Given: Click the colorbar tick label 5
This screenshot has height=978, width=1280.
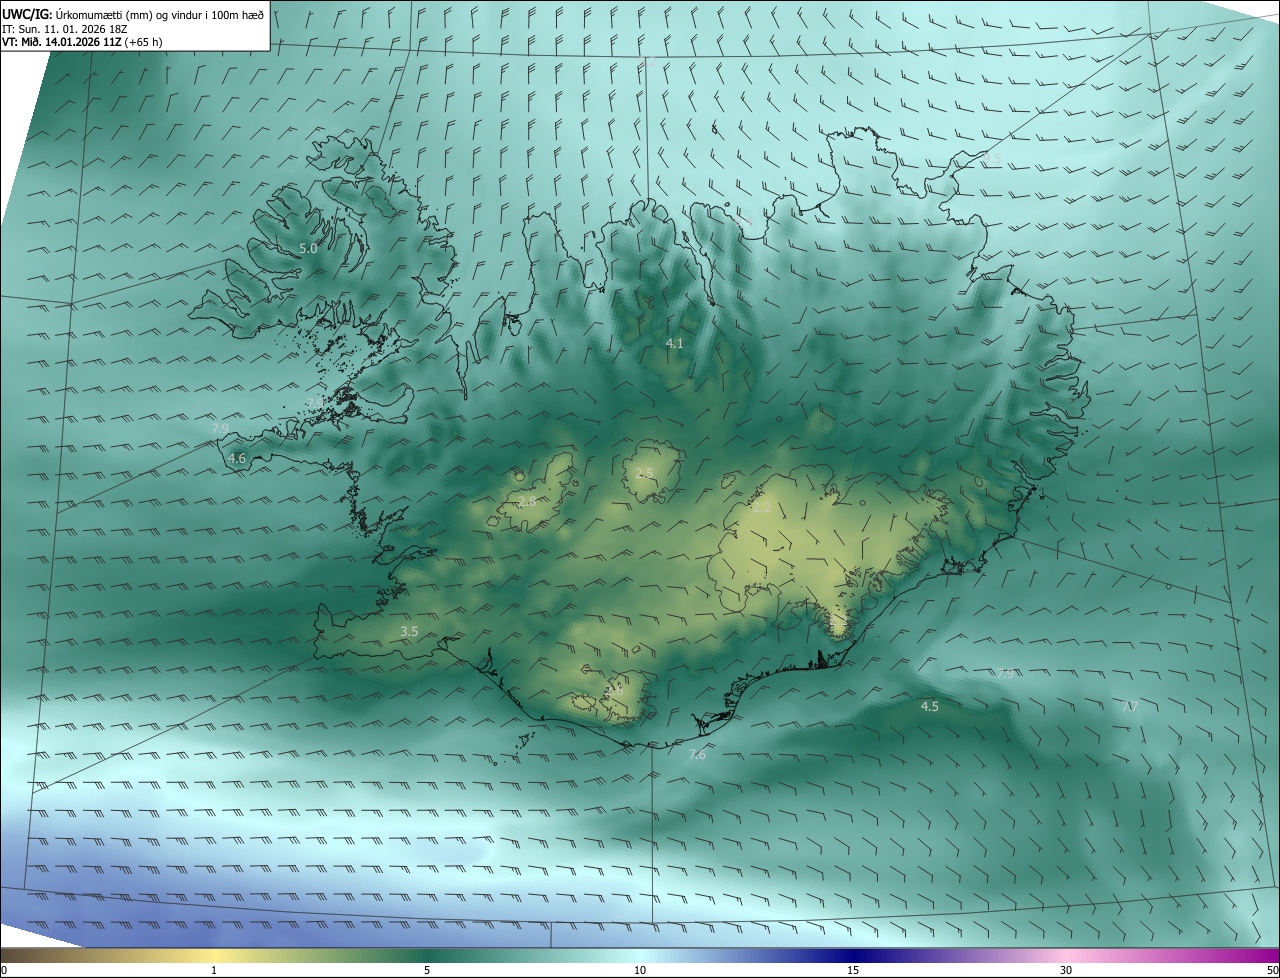Looking at the screenshot, I should click(x=427, y=970).
